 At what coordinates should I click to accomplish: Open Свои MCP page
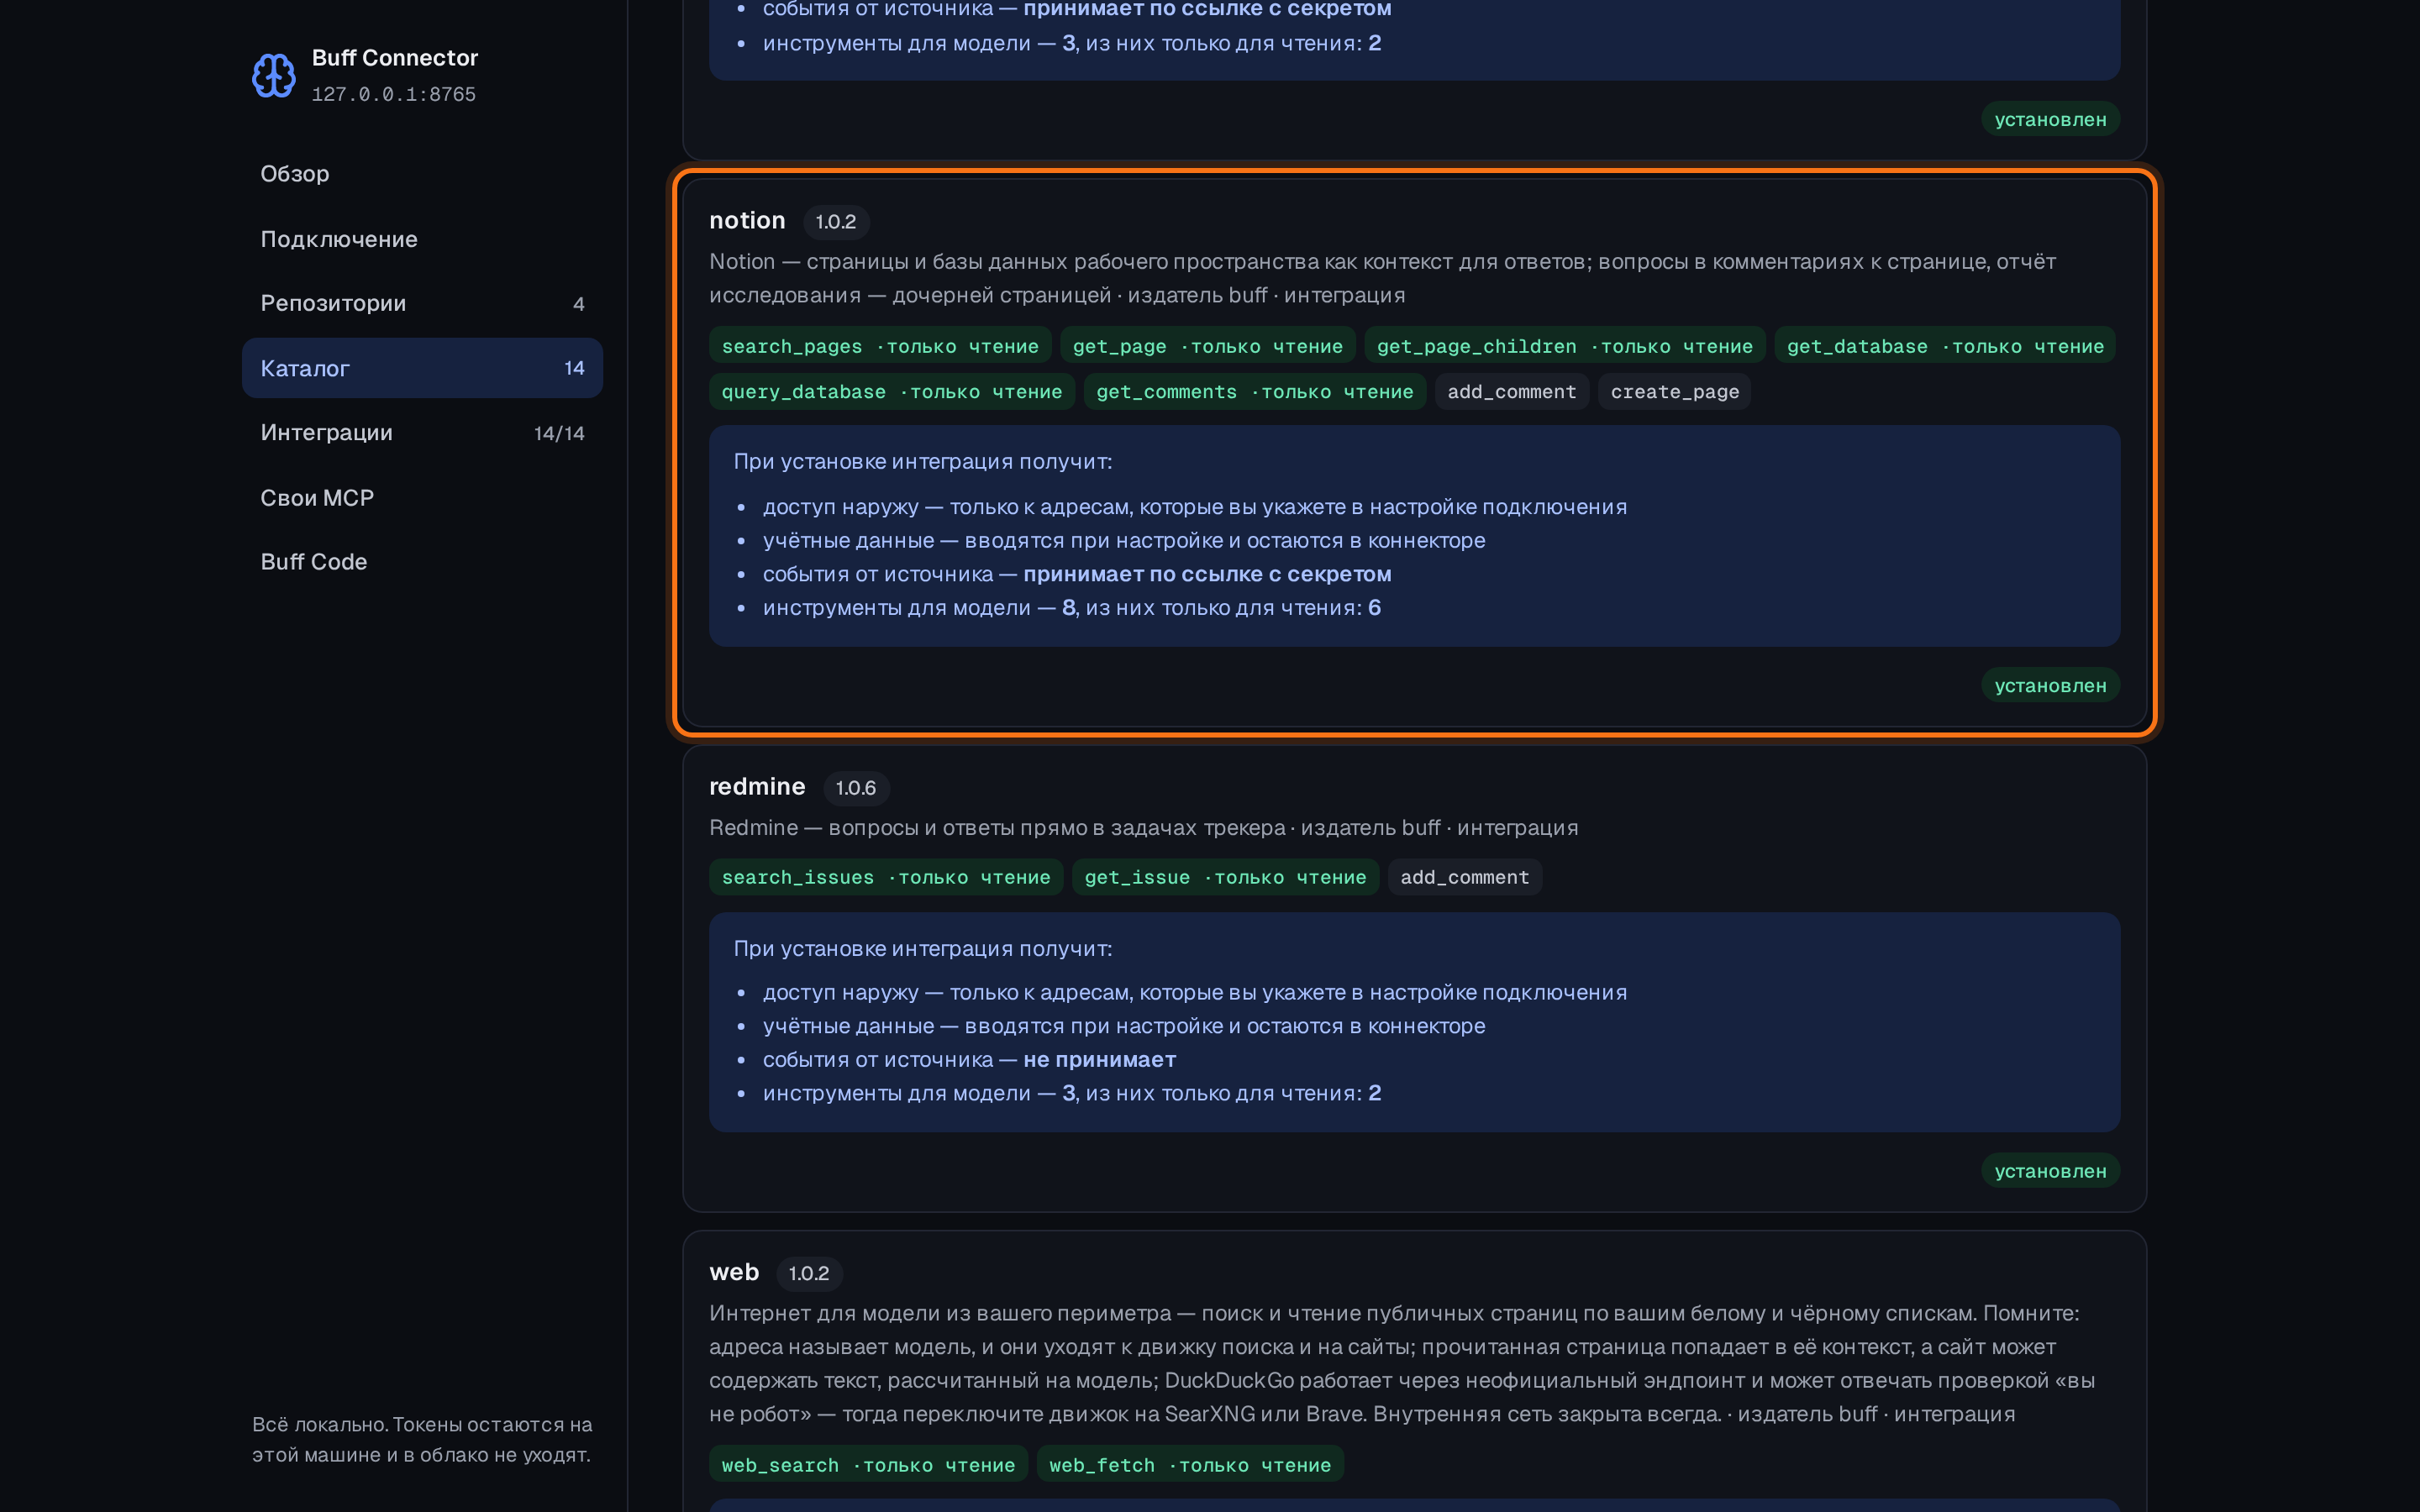422,497
